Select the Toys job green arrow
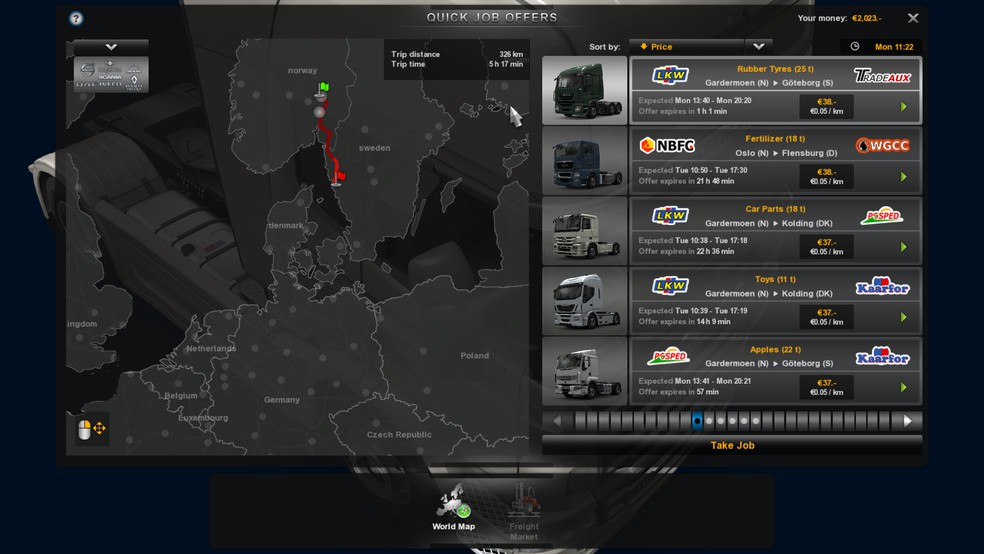Viewport: 984px width, 554px height. (x=903, y=317)
